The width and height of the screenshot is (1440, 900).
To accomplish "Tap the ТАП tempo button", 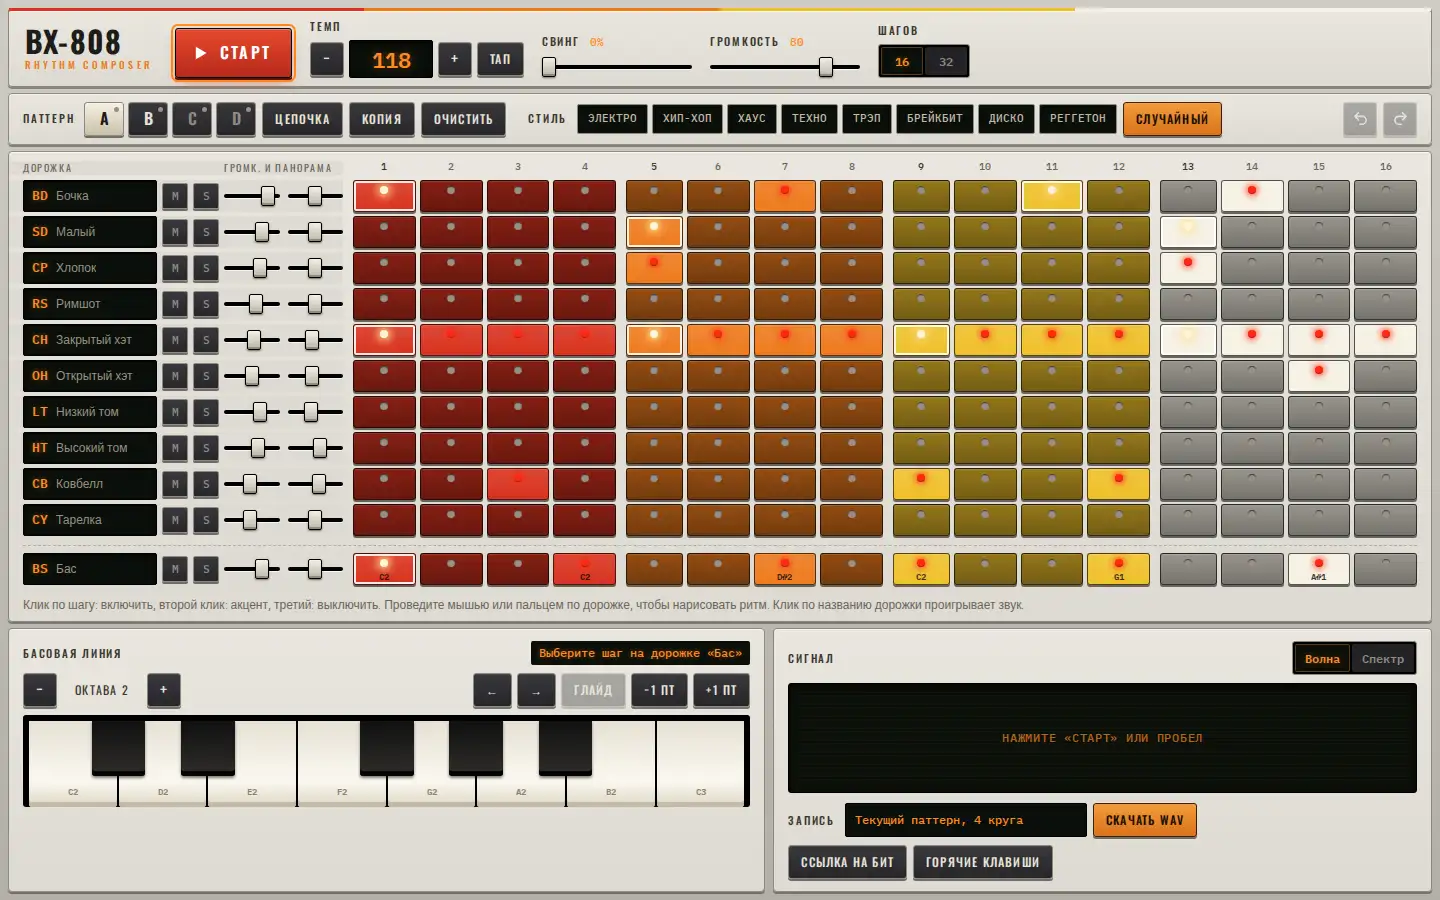I will (500, 59).
